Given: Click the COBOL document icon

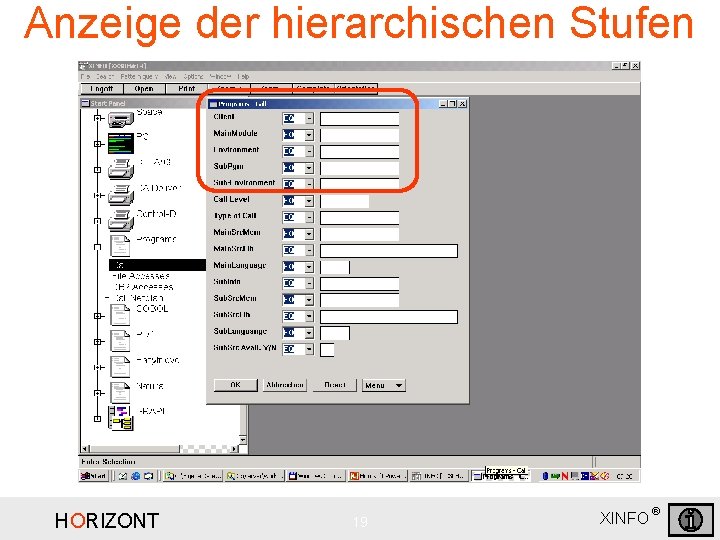Looking at the screenshot, I should click(120, 315).
